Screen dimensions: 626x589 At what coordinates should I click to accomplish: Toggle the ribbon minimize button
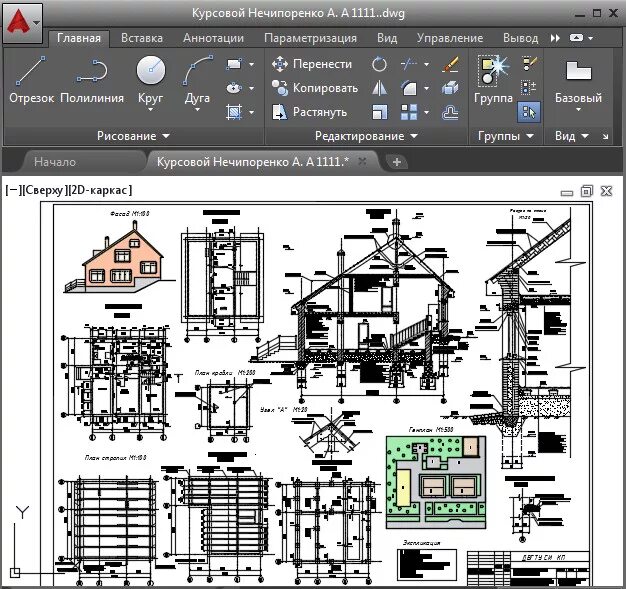coord(581,38)
